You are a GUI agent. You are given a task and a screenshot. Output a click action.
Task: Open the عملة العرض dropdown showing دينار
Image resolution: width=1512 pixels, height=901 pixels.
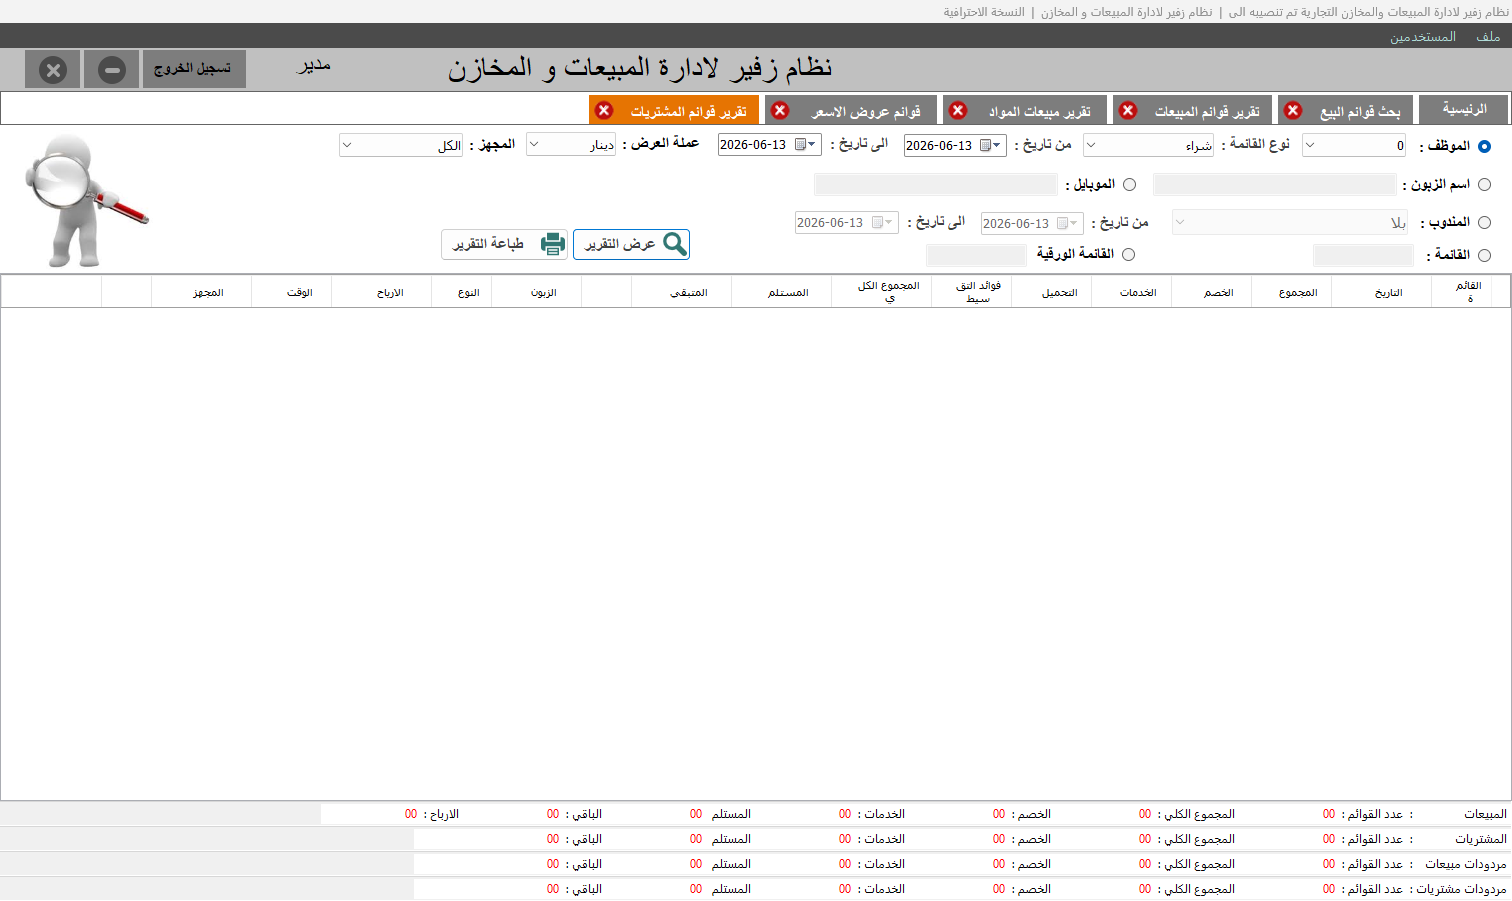pos(571,145)
